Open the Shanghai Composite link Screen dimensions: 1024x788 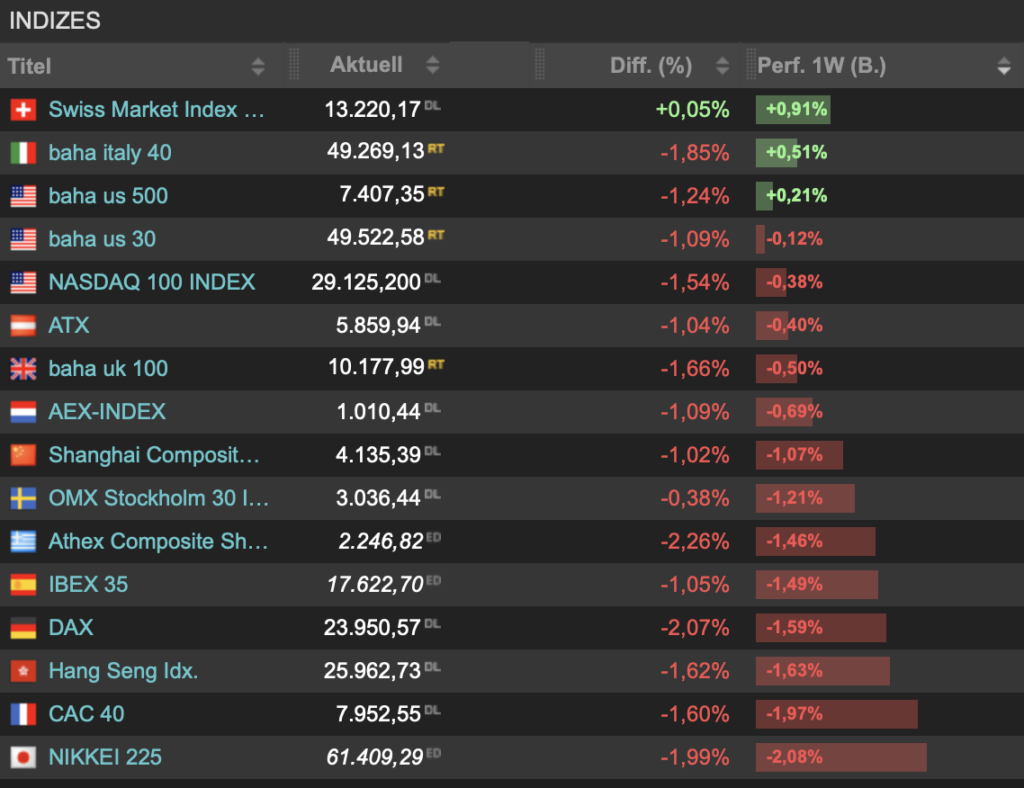(154, 455)
